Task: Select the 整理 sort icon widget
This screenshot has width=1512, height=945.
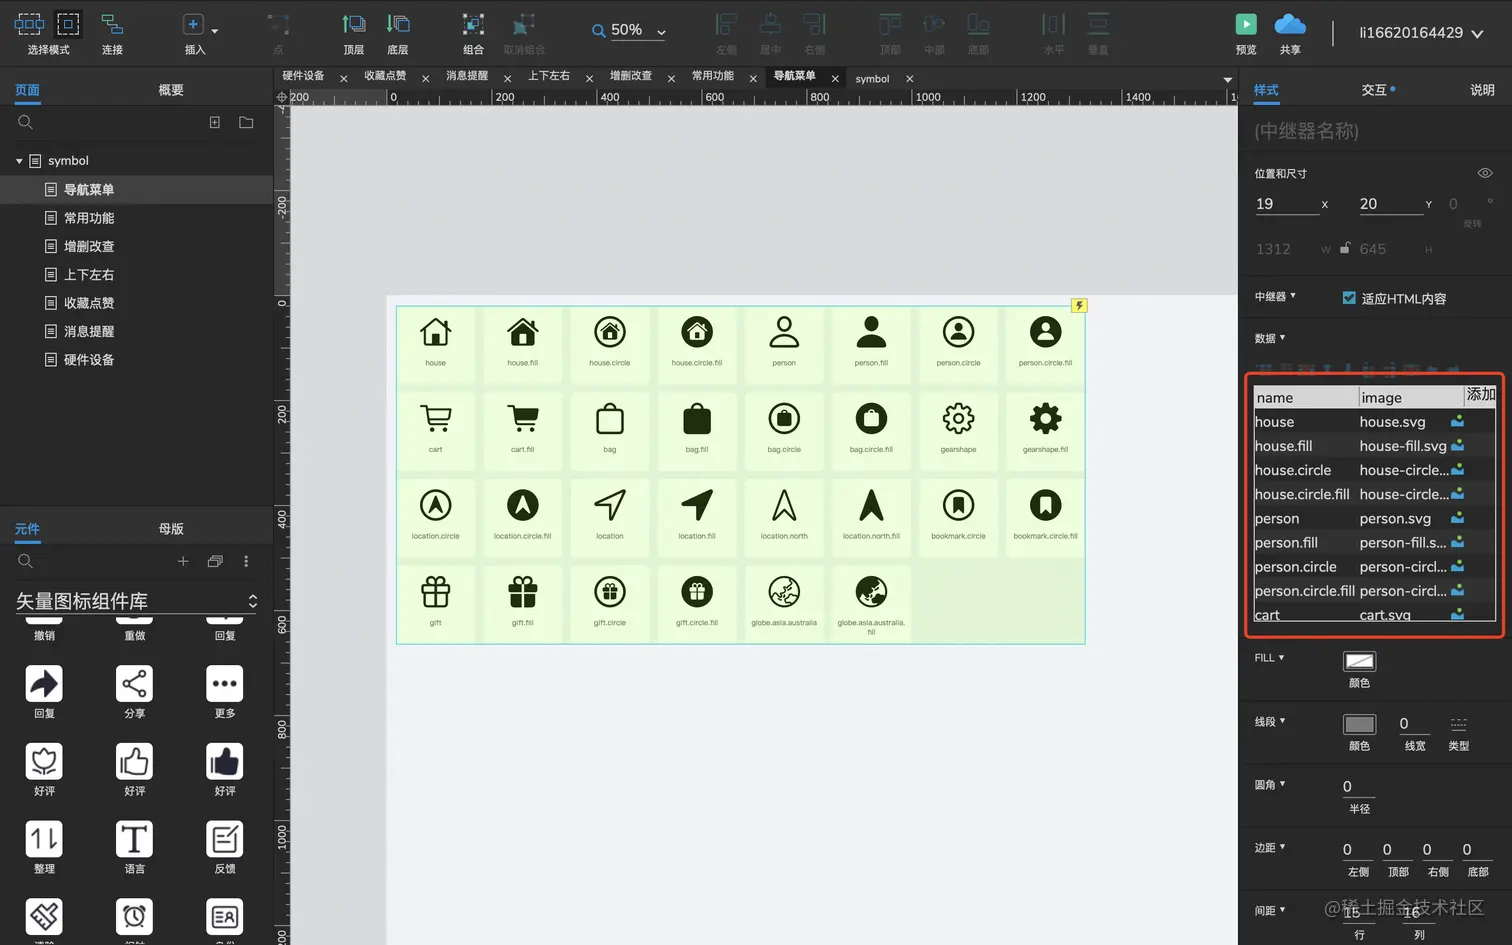Action: 44,839
